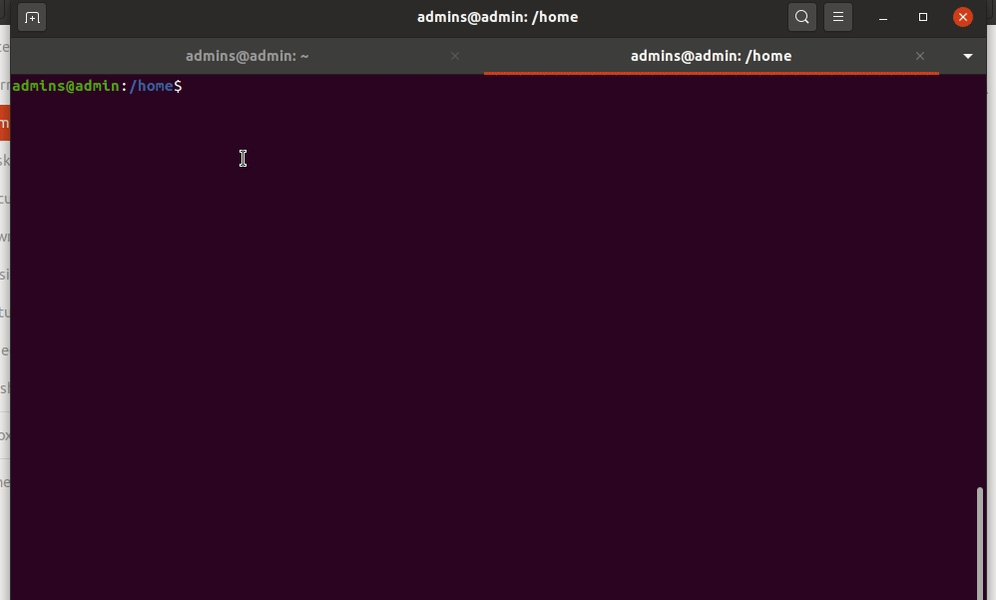The image size is (996, 600).
Task: Close the terminal window
Action: pyautogui.click(x=963, y=17)
